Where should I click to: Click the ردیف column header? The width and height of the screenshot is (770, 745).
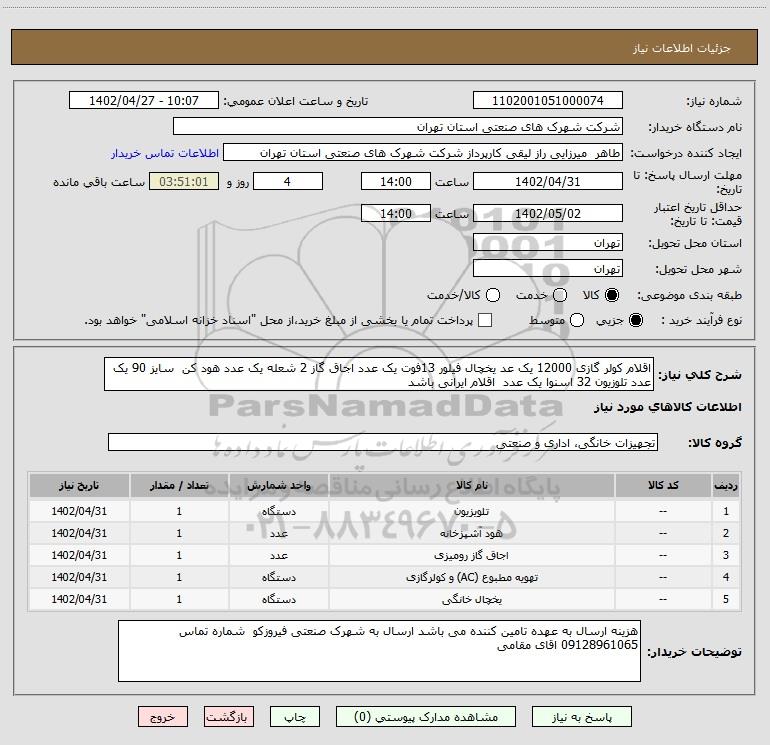726,485
